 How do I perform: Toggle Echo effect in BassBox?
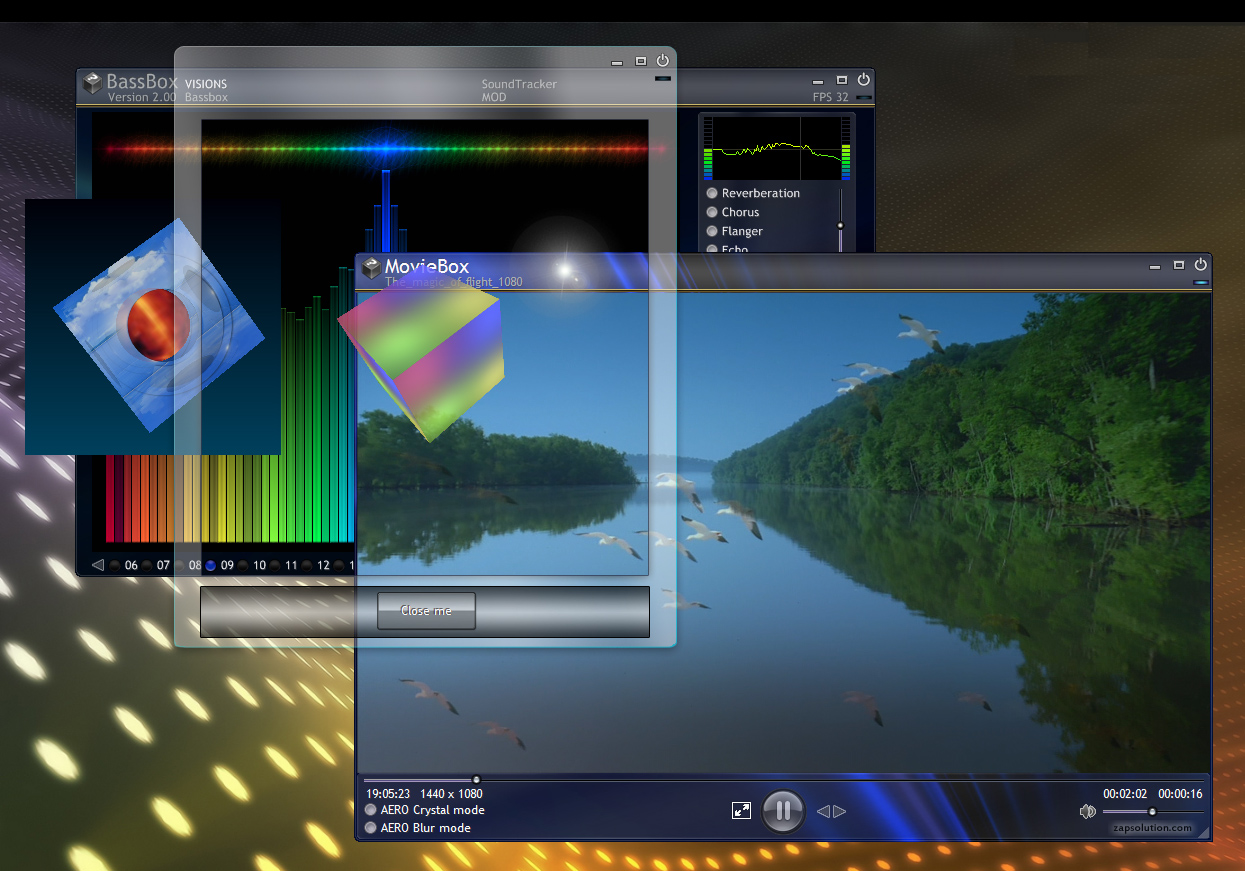tap(727, 249)
